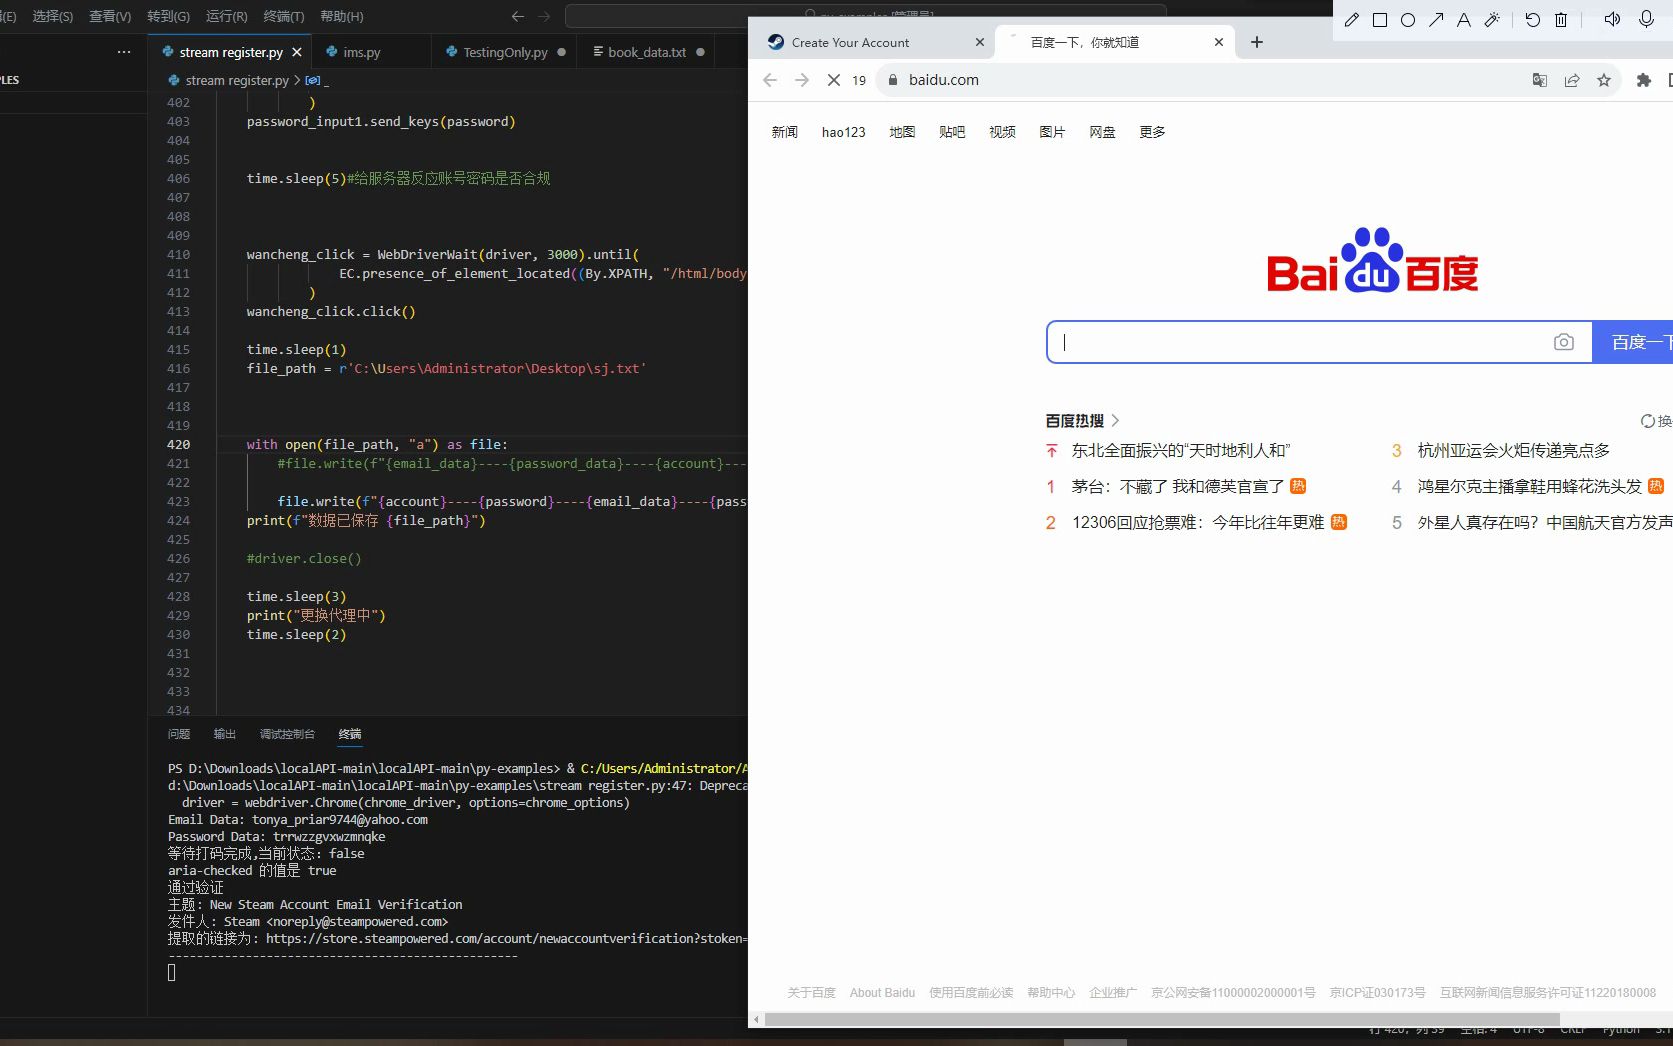
Task: Close the stream register.py editor tab
Action: pos(297,52)
